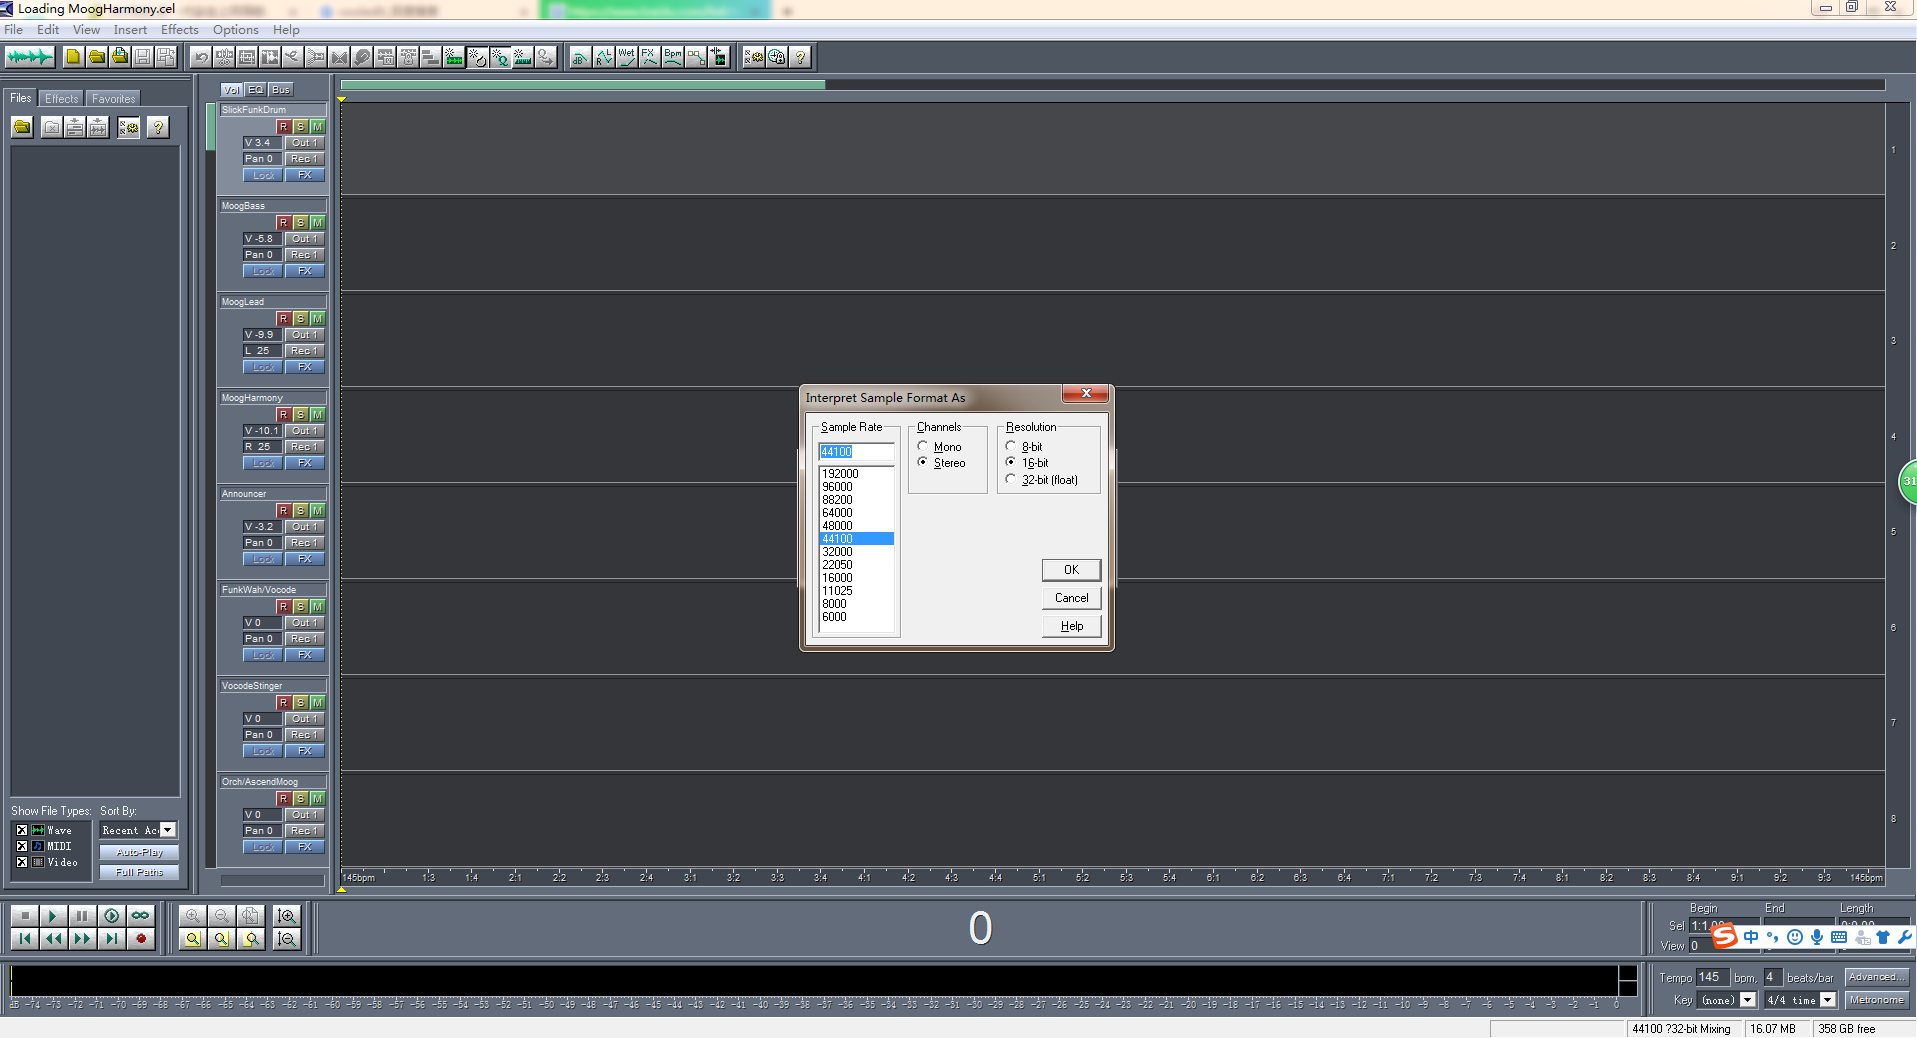Switch to Edit Waveform view icon
This screenshot has height=1038, width=1917.
coord(29,57)
